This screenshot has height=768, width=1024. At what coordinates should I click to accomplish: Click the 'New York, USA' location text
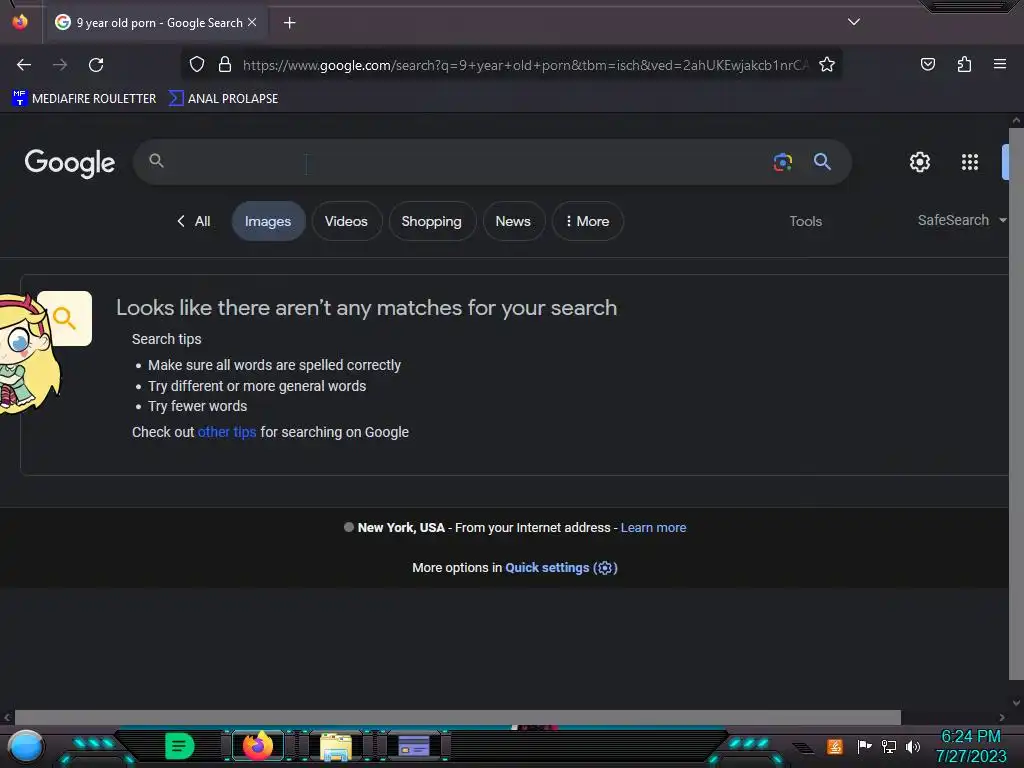401,528
